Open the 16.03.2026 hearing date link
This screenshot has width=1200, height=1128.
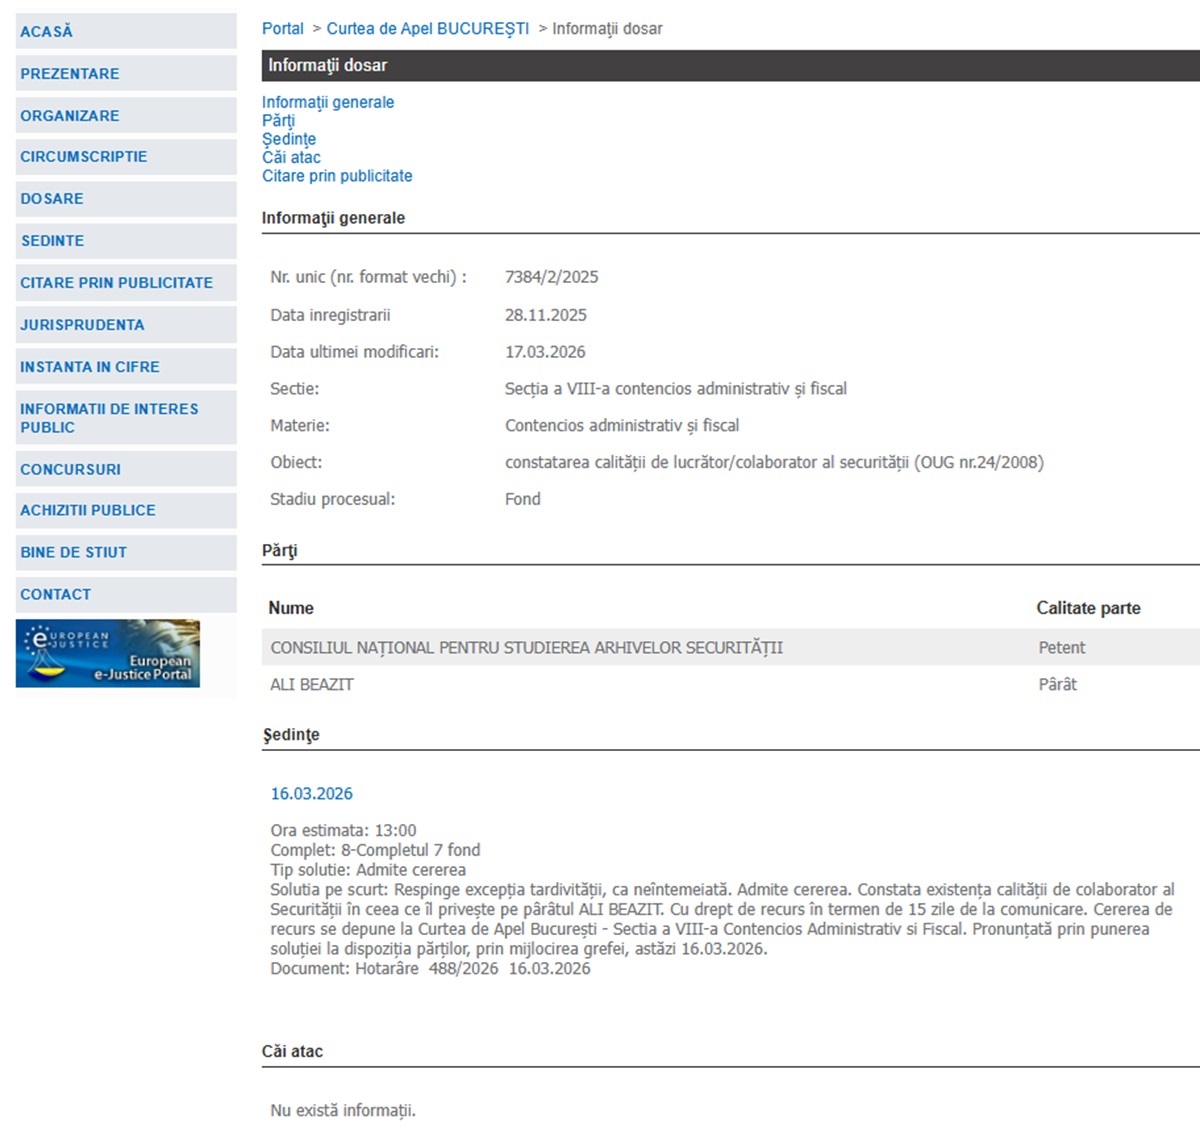point(312,793)
